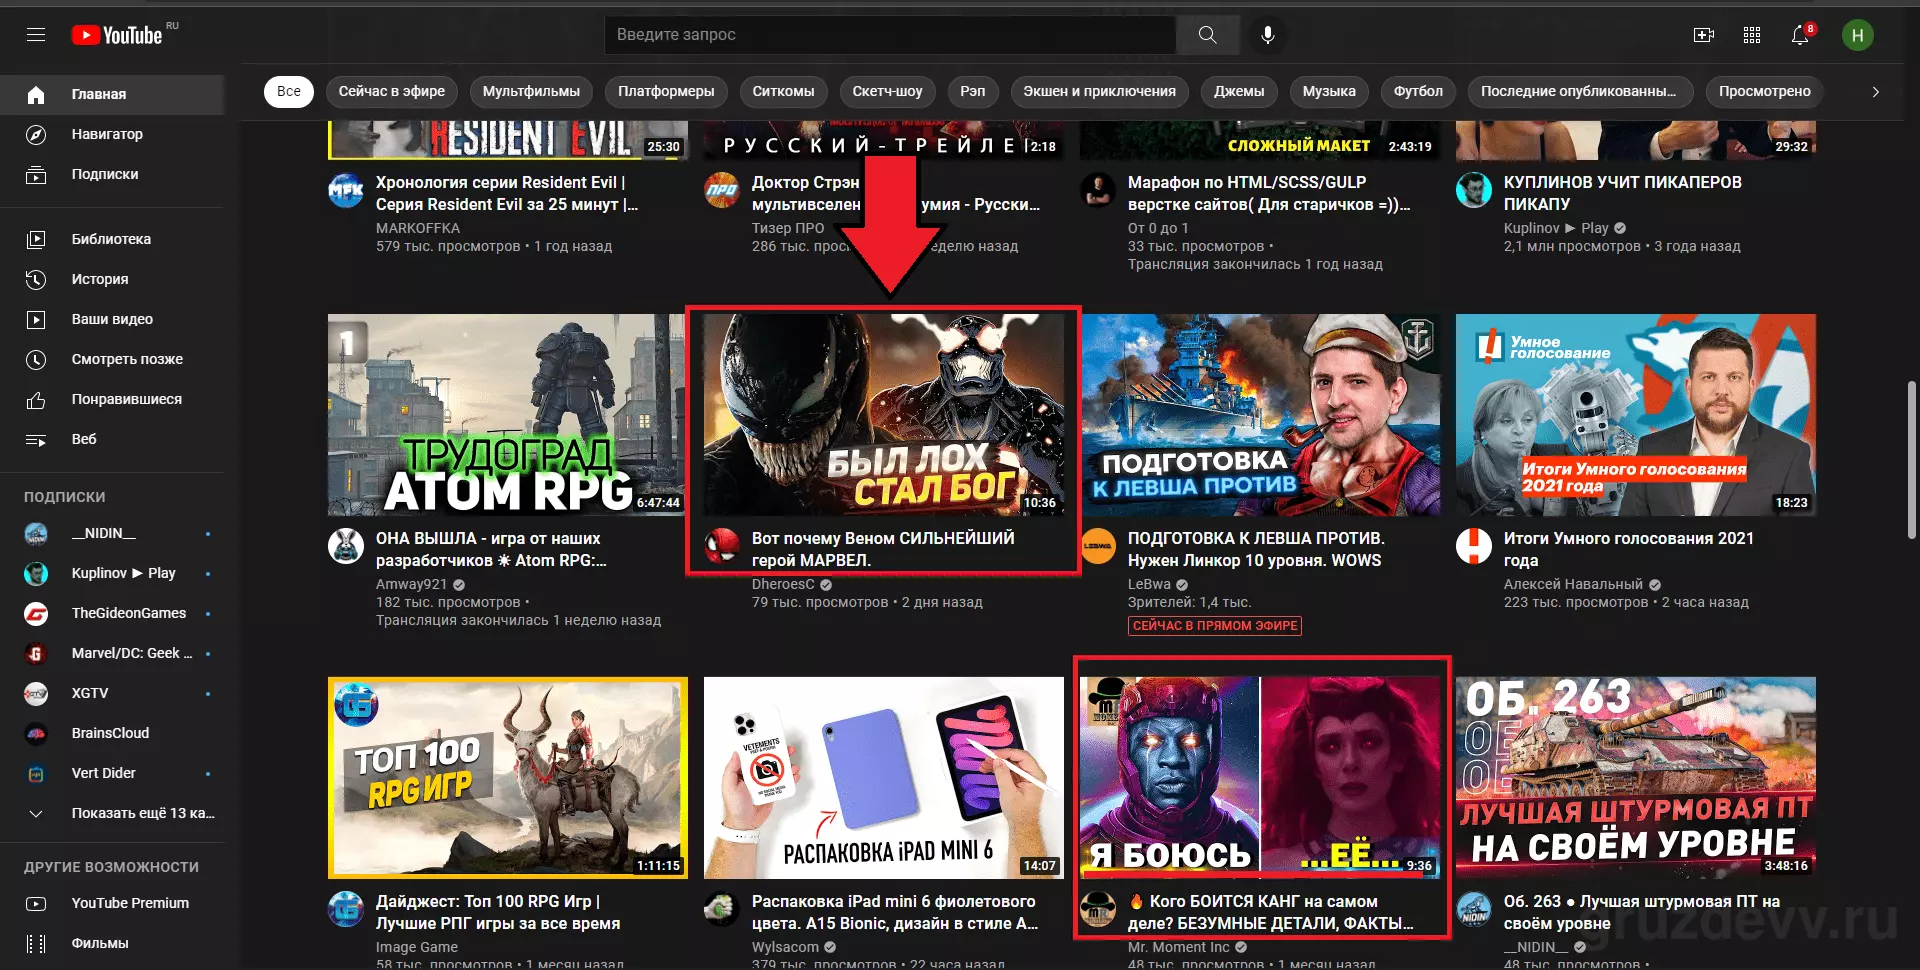Open the Marvel/DC: Geek subscription
1920x970 pixels.
(112, 653)
